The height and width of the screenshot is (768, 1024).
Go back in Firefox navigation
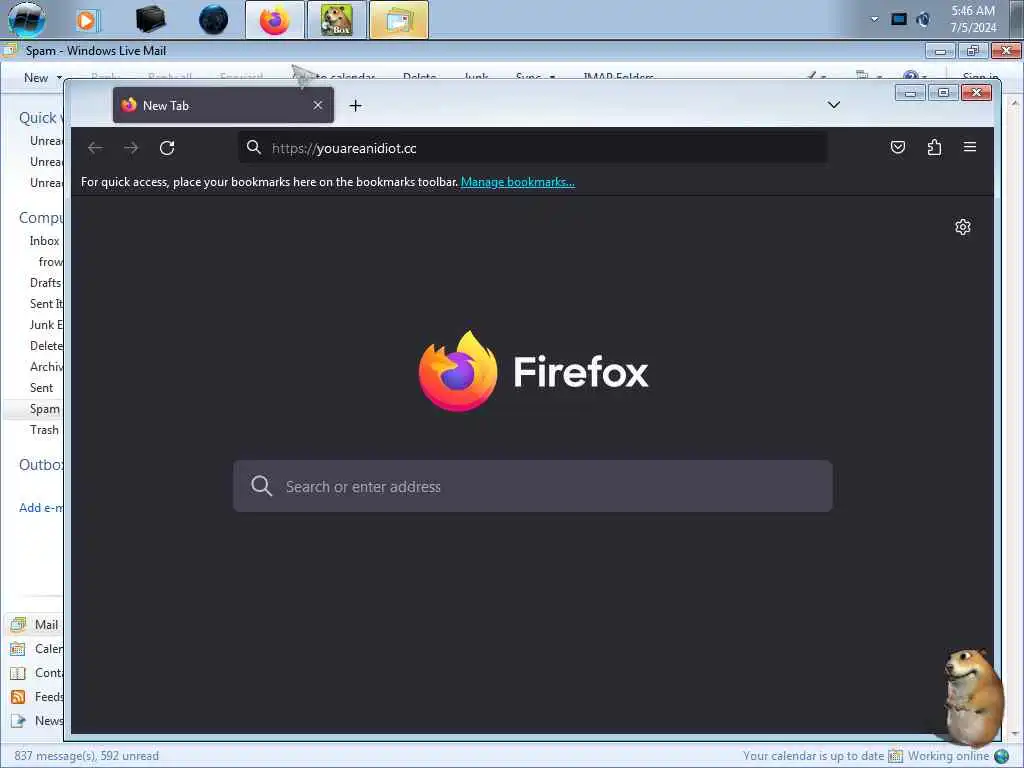(x=95, y=148)
